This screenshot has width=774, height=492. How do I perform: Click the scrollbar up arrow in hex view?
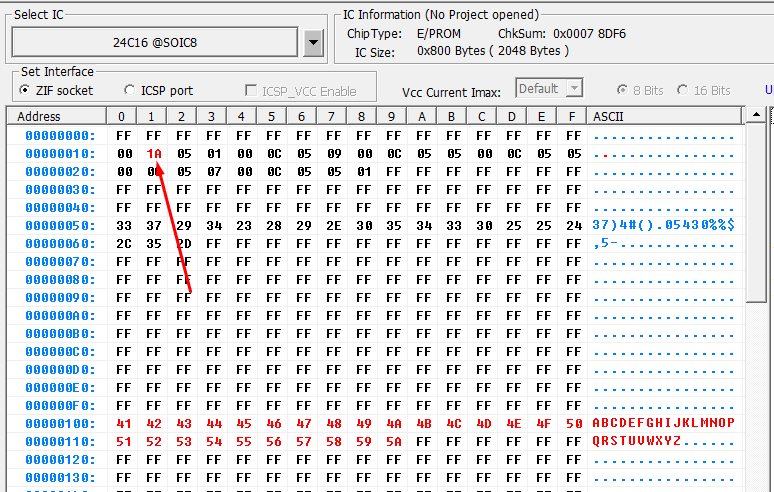point(758,117)
